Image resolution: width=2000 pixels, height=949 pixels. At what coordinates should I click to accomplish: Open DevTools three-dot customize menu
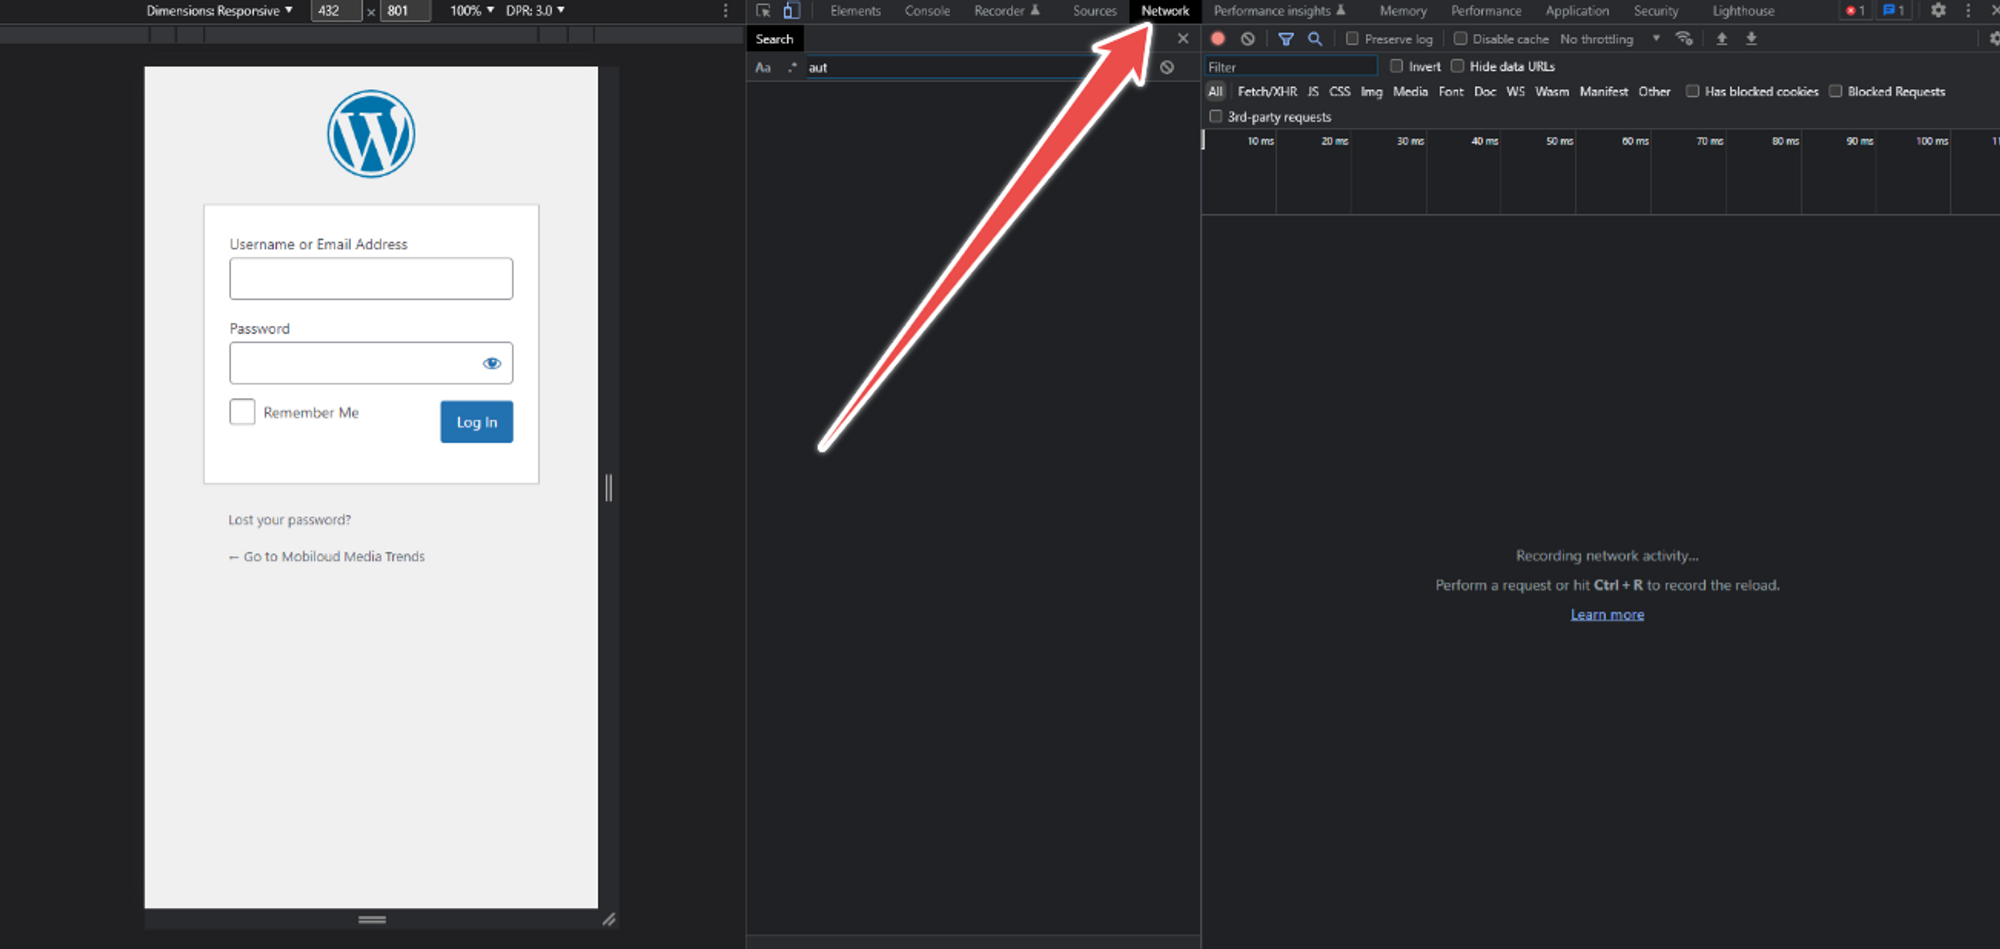(x=1968, y=11)
